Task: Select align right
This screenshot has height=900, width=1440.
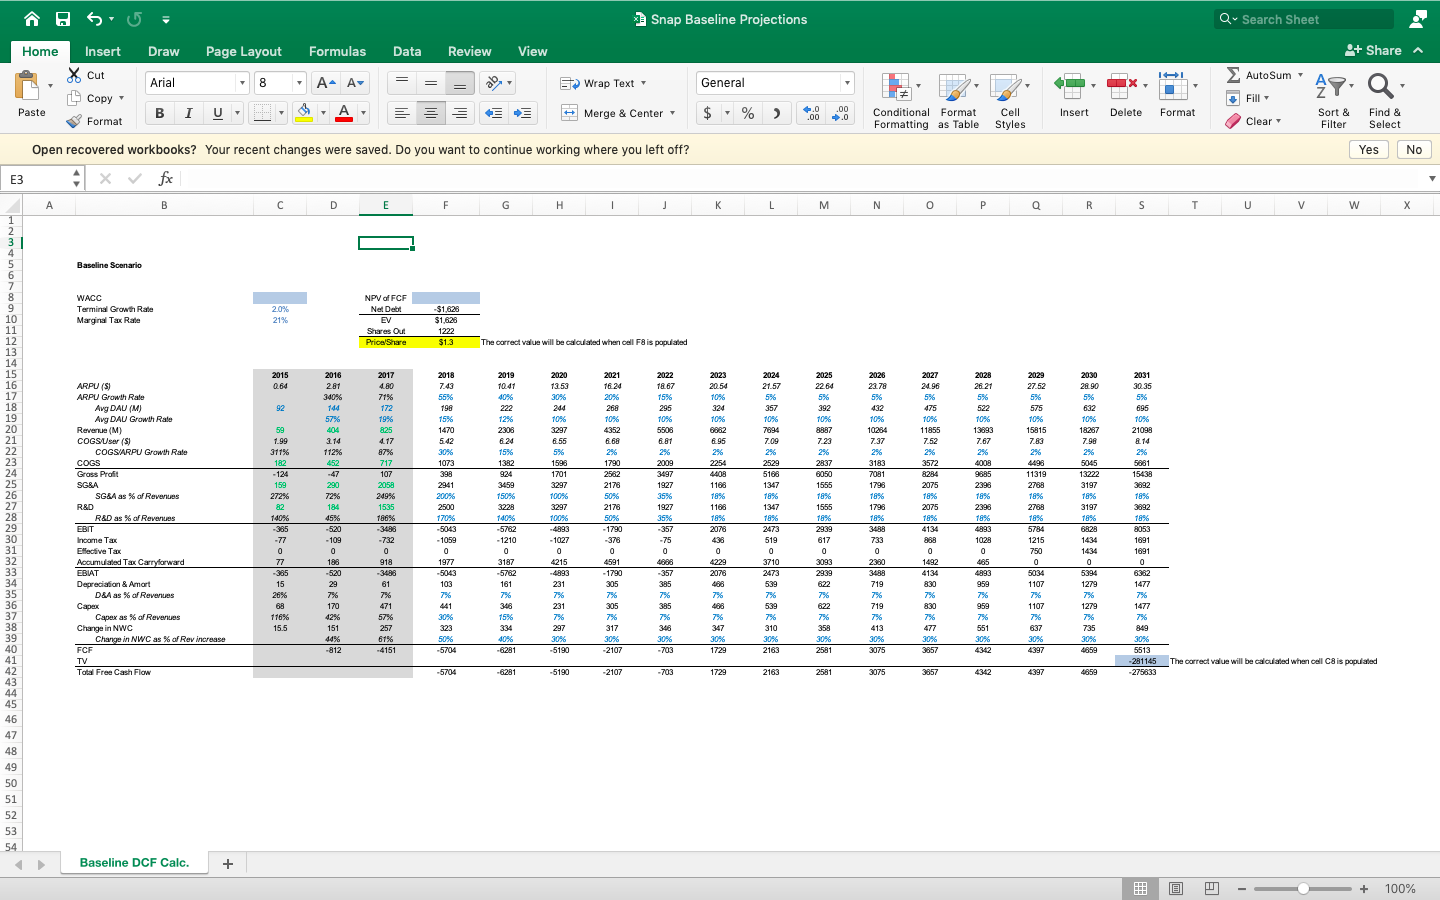Action: (460, 113)
